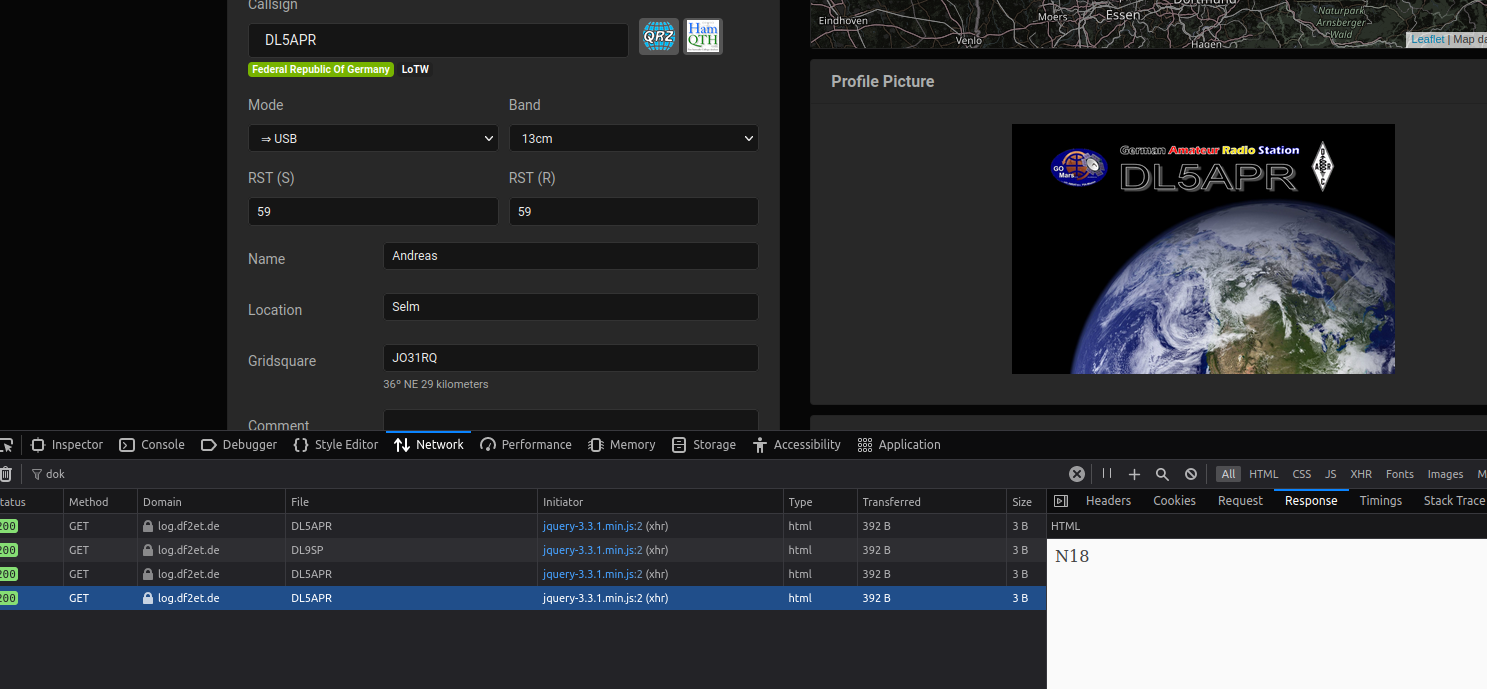Sort requests by the Domain column header

click(212, 502)
